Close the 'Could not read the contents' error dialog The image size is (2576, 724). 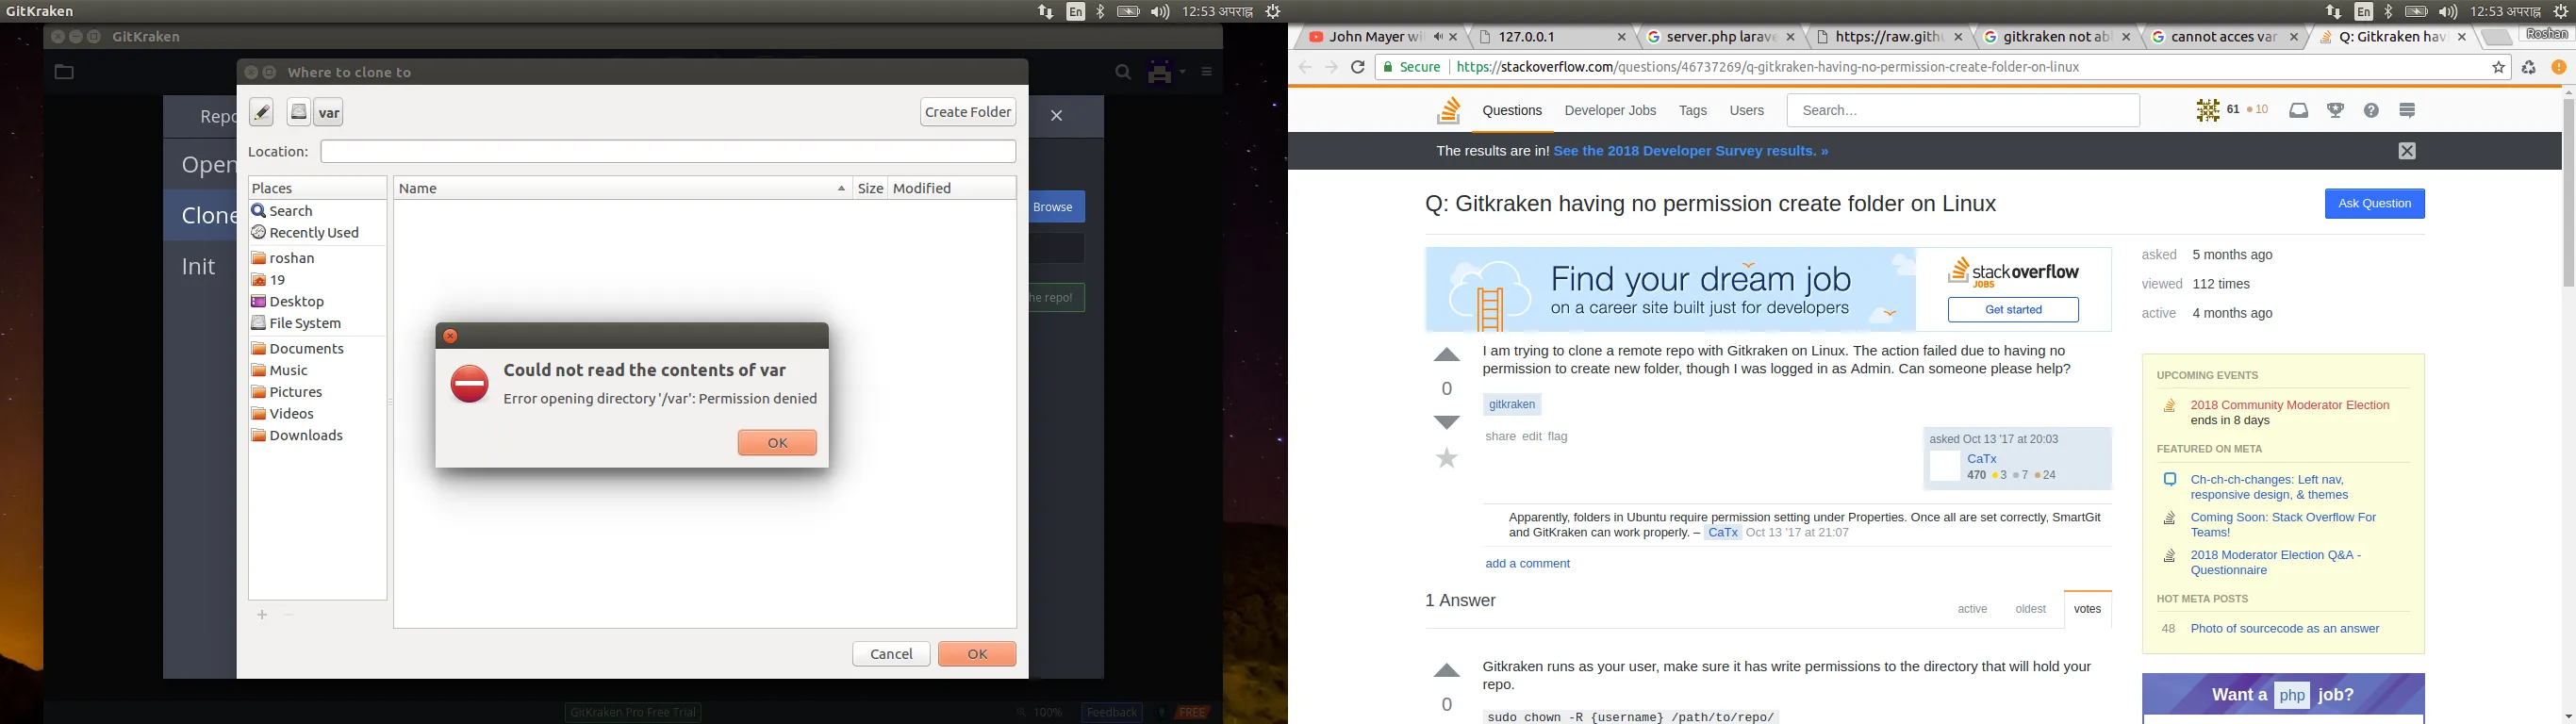[x=450, y=337]
